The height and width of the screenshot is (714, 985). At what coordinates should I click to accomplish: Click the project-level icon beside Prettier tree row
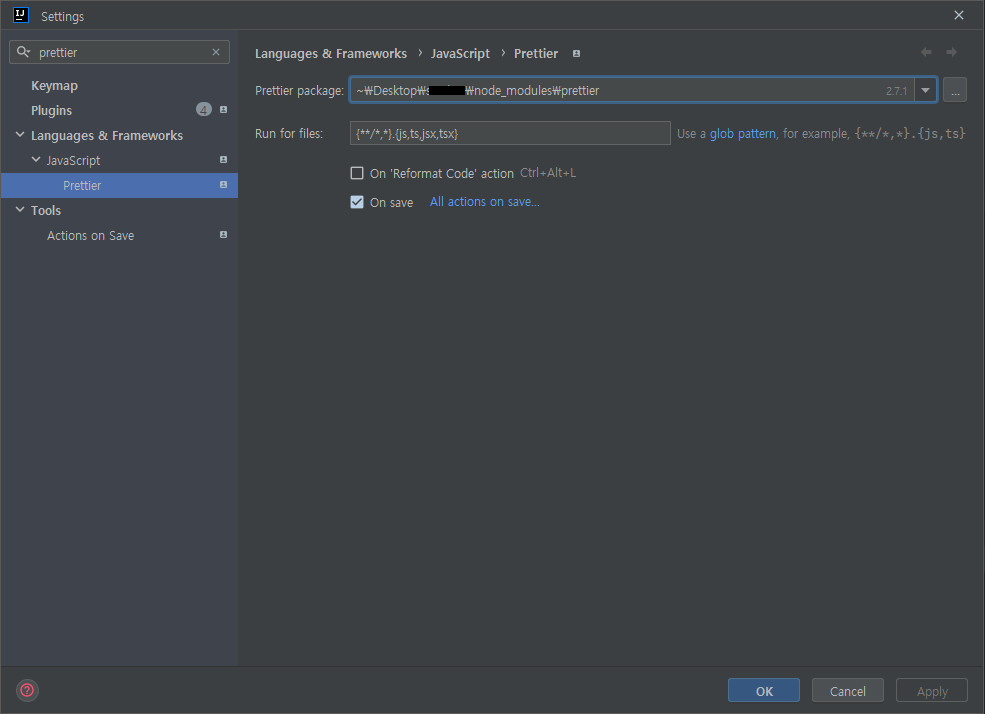[x=223, y=185]
